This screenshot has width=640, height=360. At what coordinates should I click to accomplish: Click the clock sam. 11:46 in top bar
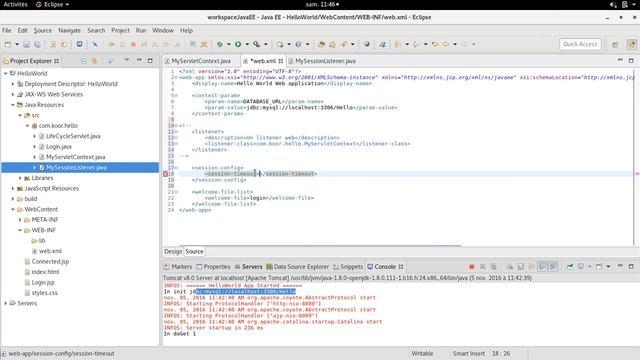pyautogui.click(x=322, y=4)
